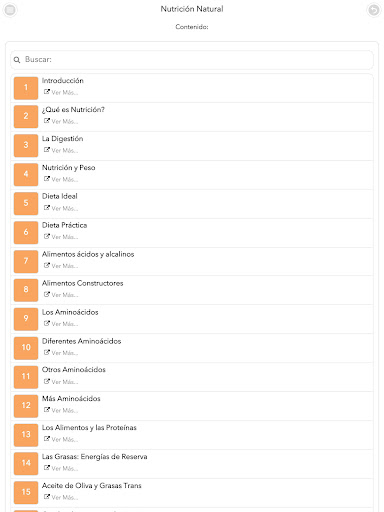The image size is (384, 512).
Task: Open the orange number 12 tile
Action: (x=26, y=405)
